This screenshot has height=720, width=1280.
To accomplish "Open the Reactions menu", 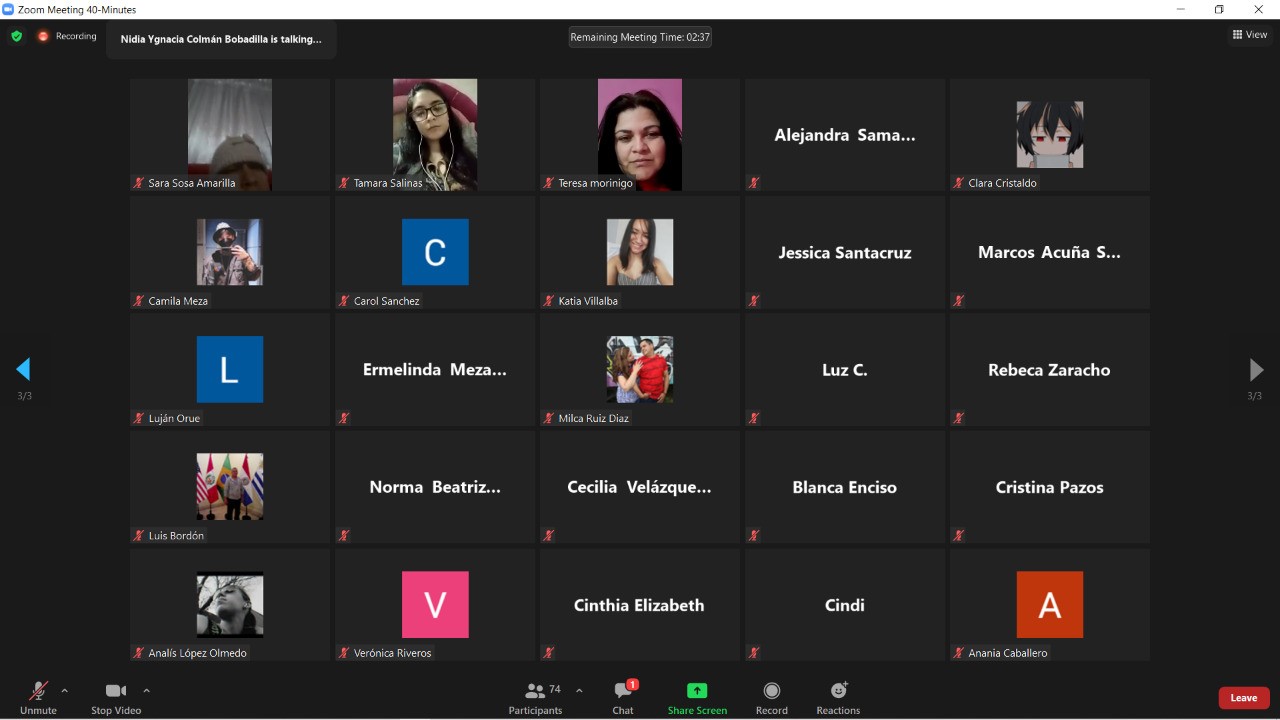I will coord(838,697).
